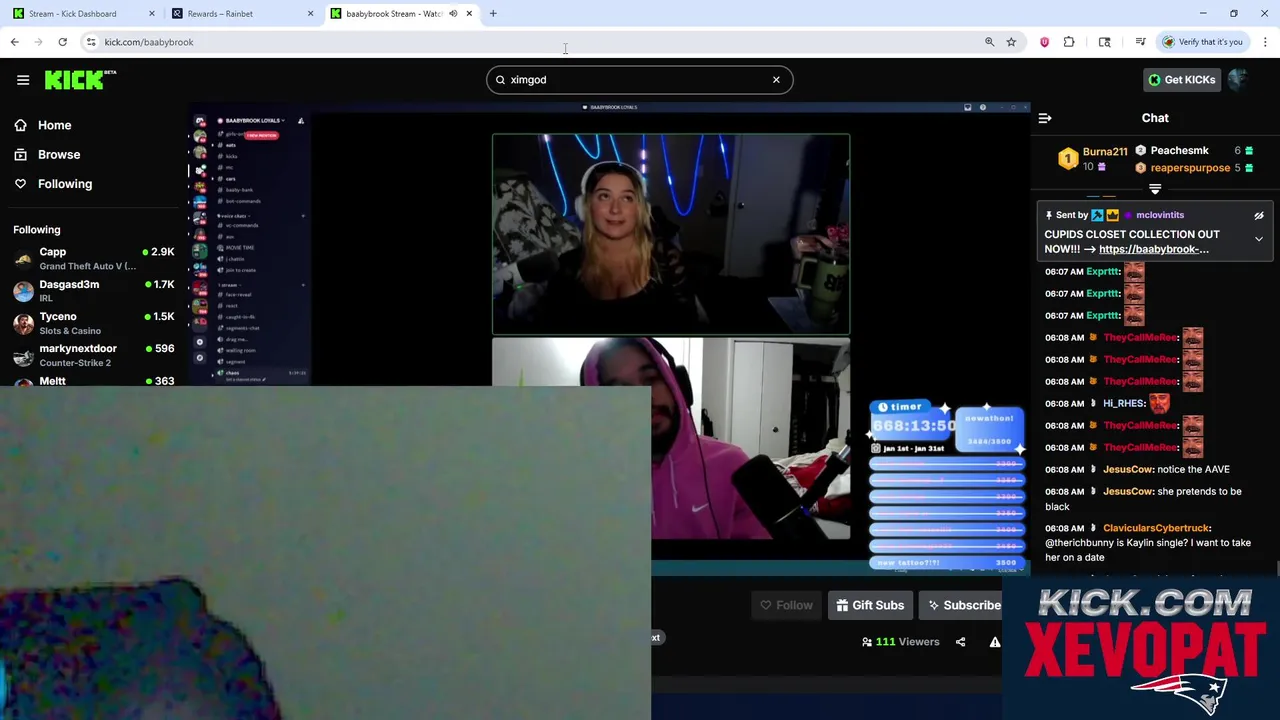Click JesusCow username on AAVE message
The height and width of the screenshot is (720, 1280).
(1129, 470)
